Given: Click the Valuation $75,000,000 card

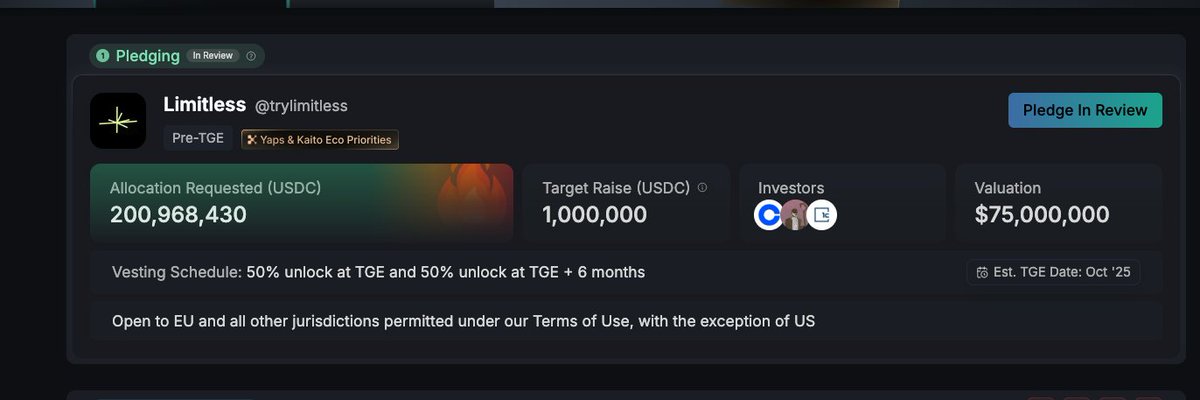Looking at the screenshot, I should click(1058, 203).
